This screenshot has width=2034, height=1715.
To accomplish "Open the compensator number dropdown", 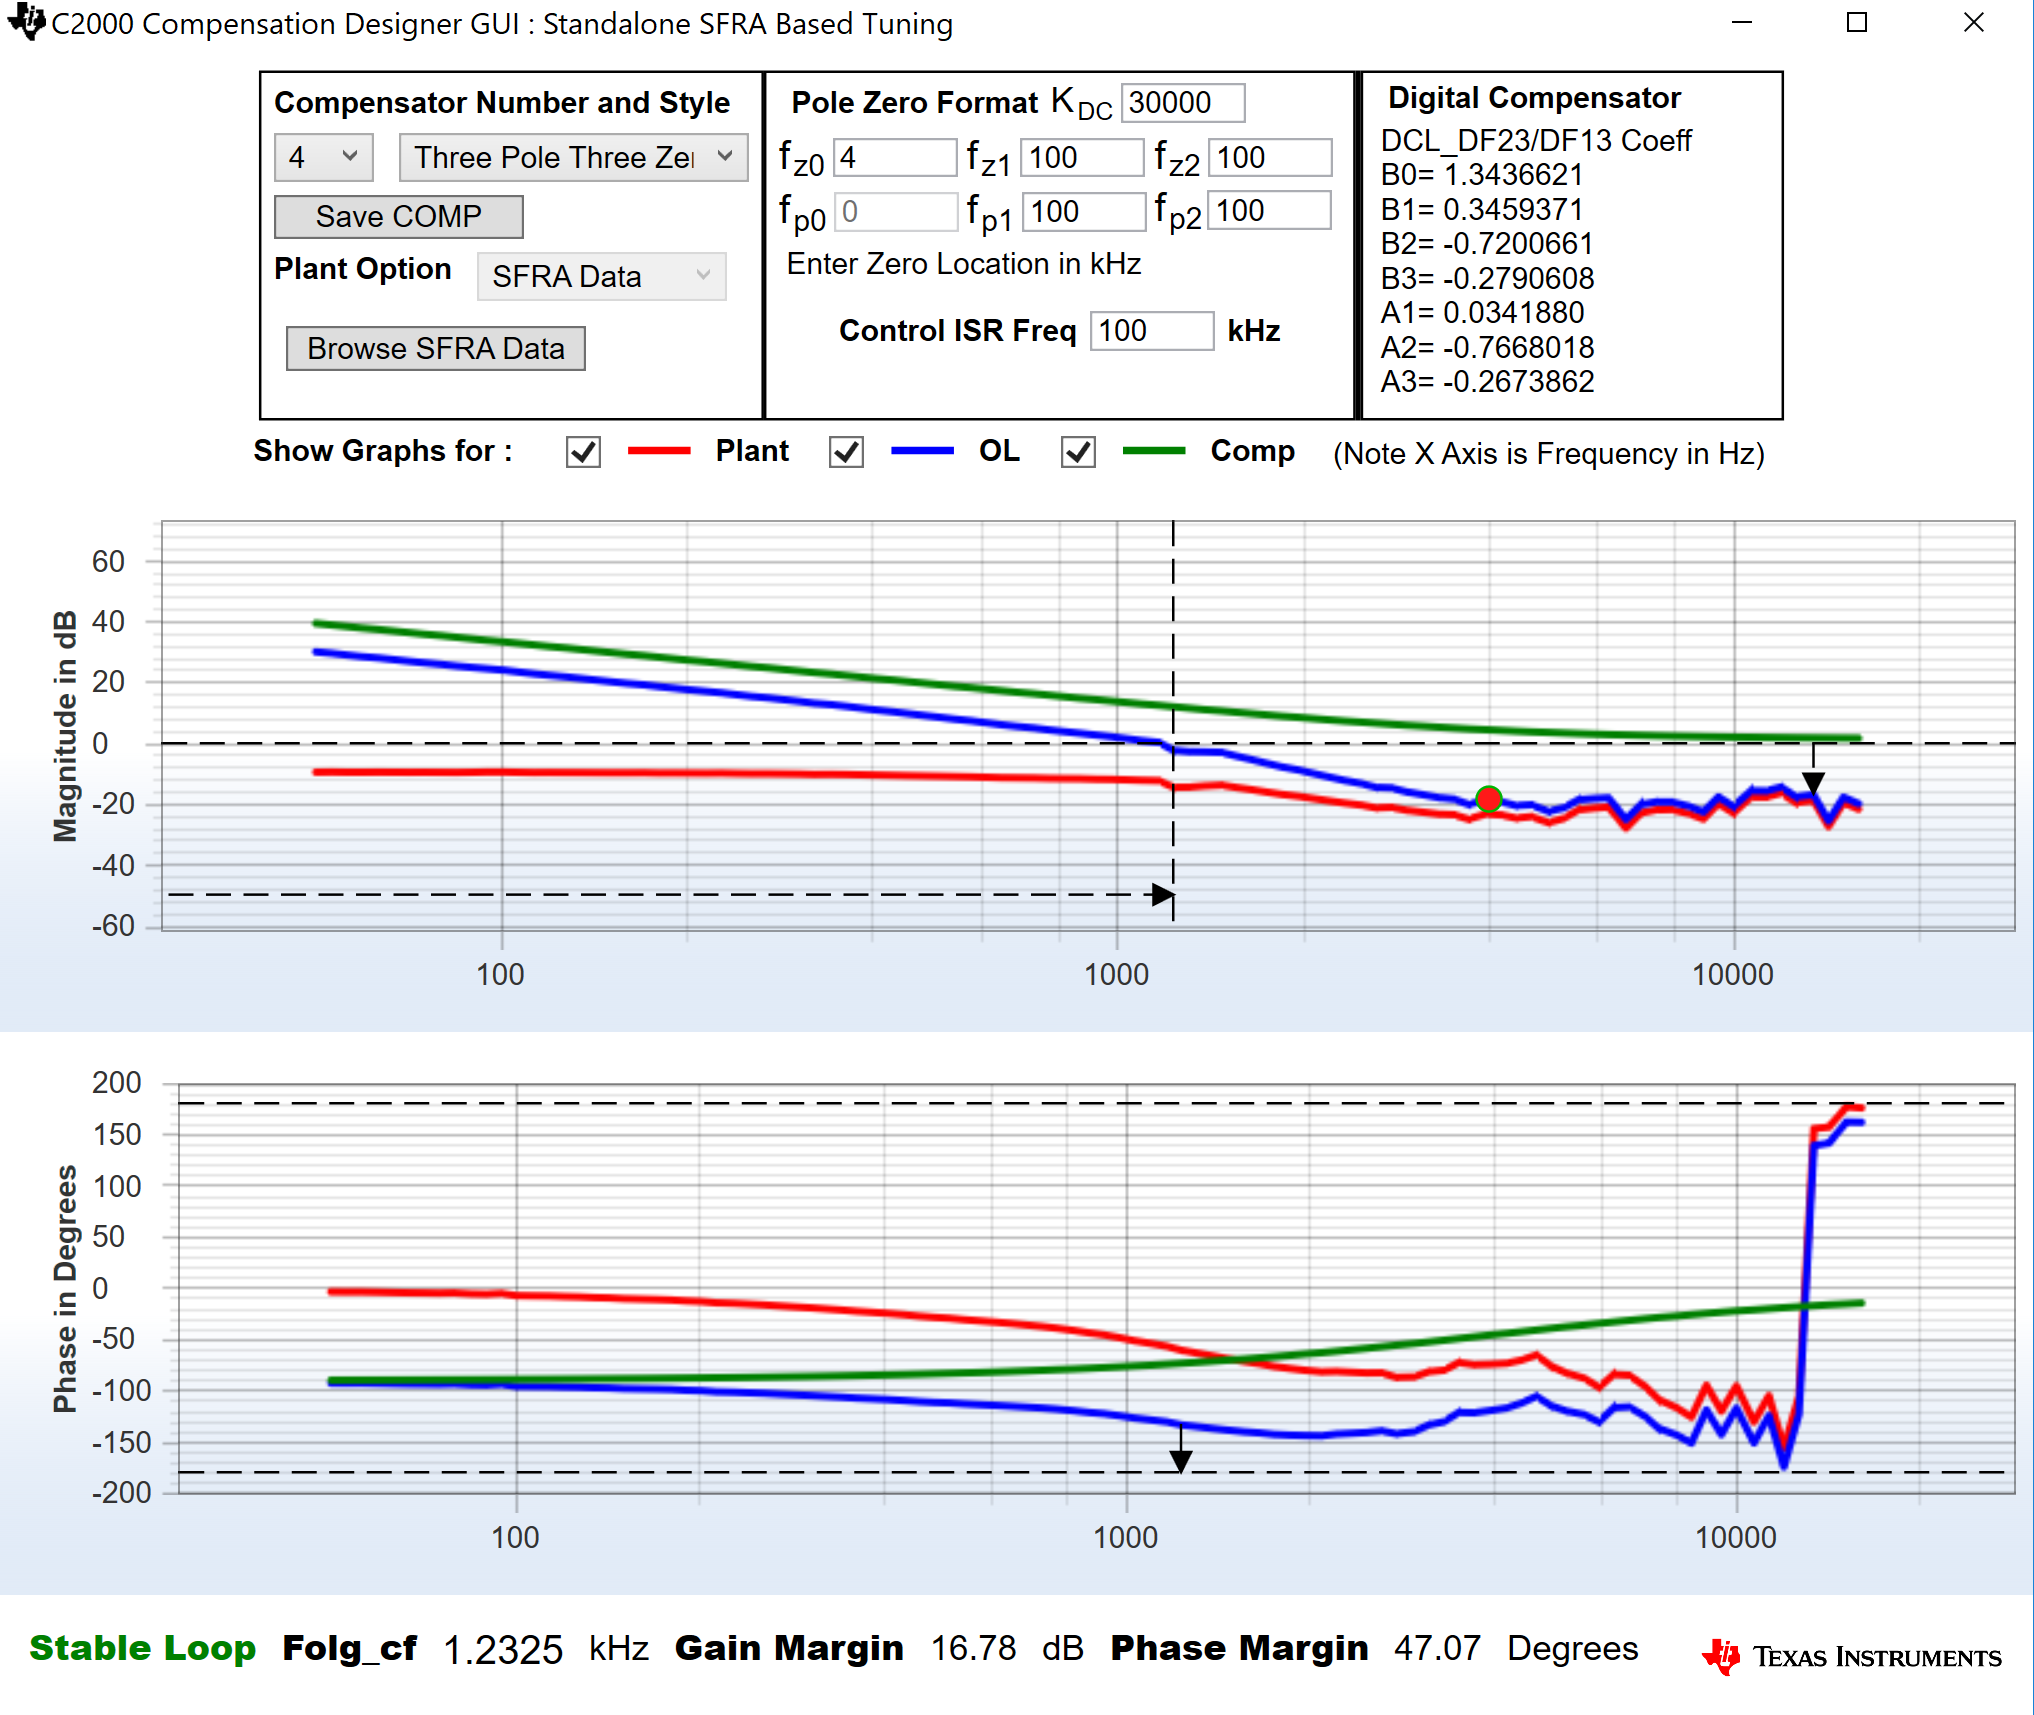I will coord(323,157).
